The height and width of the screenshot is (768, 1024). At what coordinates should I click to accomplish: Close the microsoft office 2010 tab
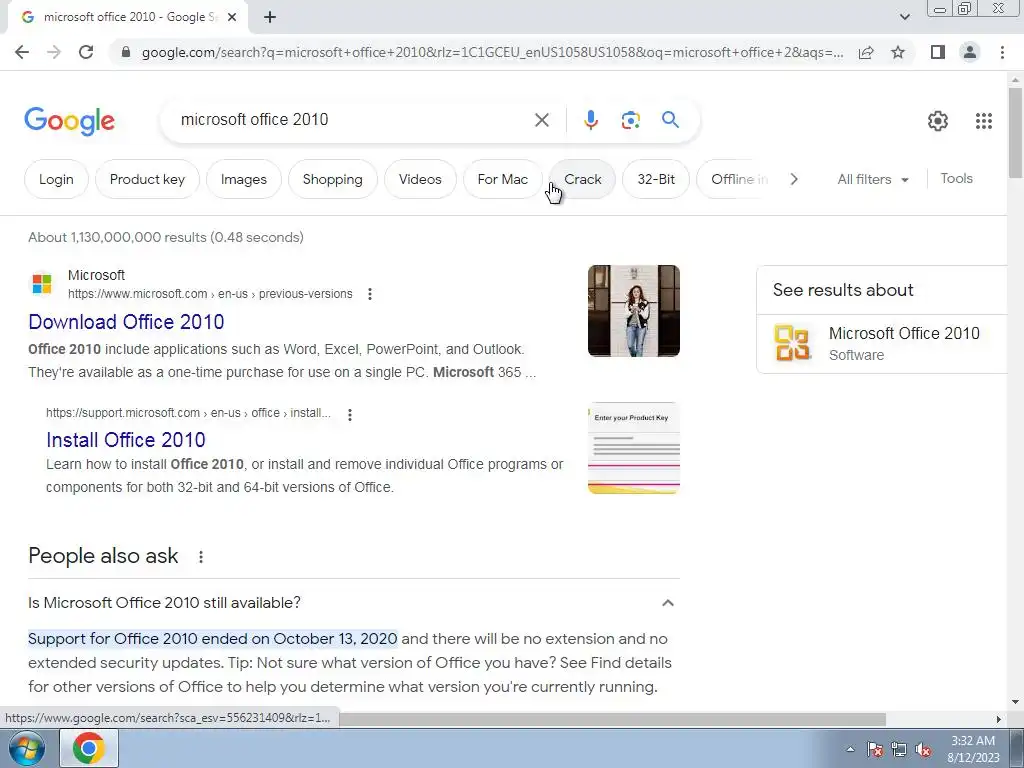(x=232, y=17)
